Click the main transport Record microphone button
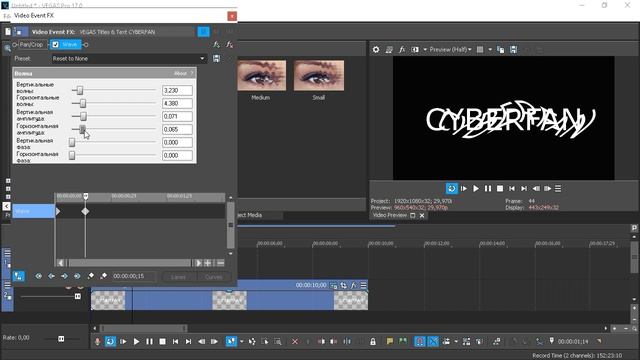The image size is (640, 360). coord(98,342)
